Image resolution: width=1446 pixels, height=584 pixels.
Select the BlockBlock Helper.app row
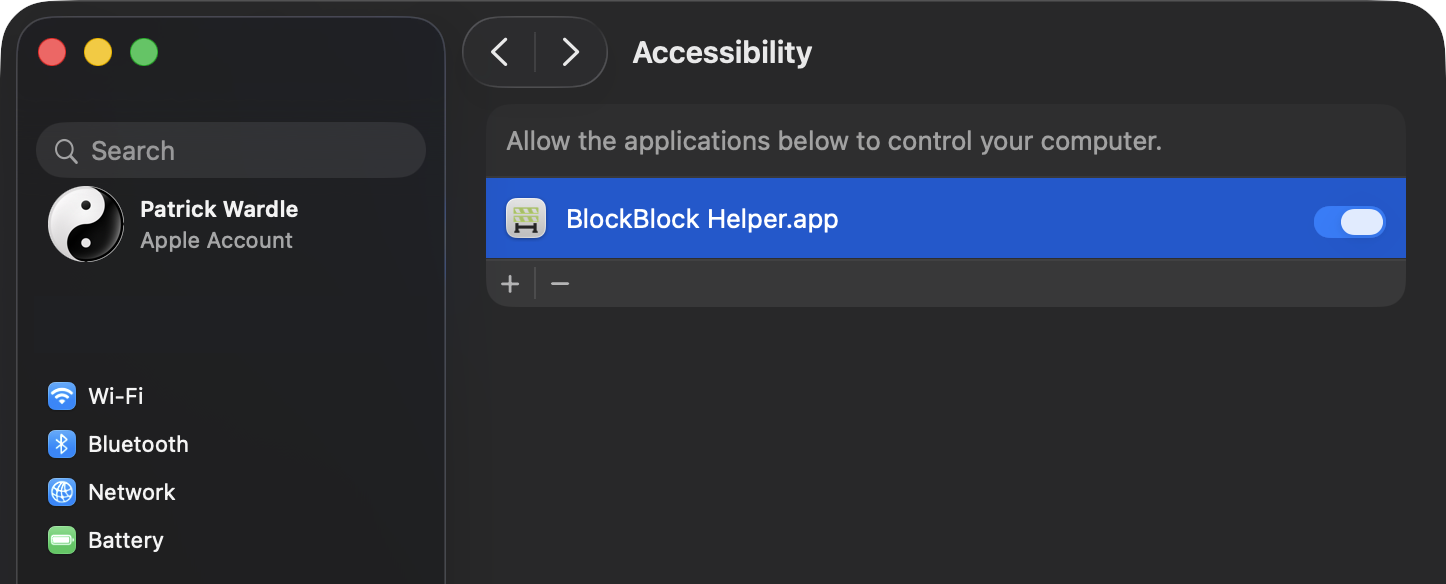point(900,219)
